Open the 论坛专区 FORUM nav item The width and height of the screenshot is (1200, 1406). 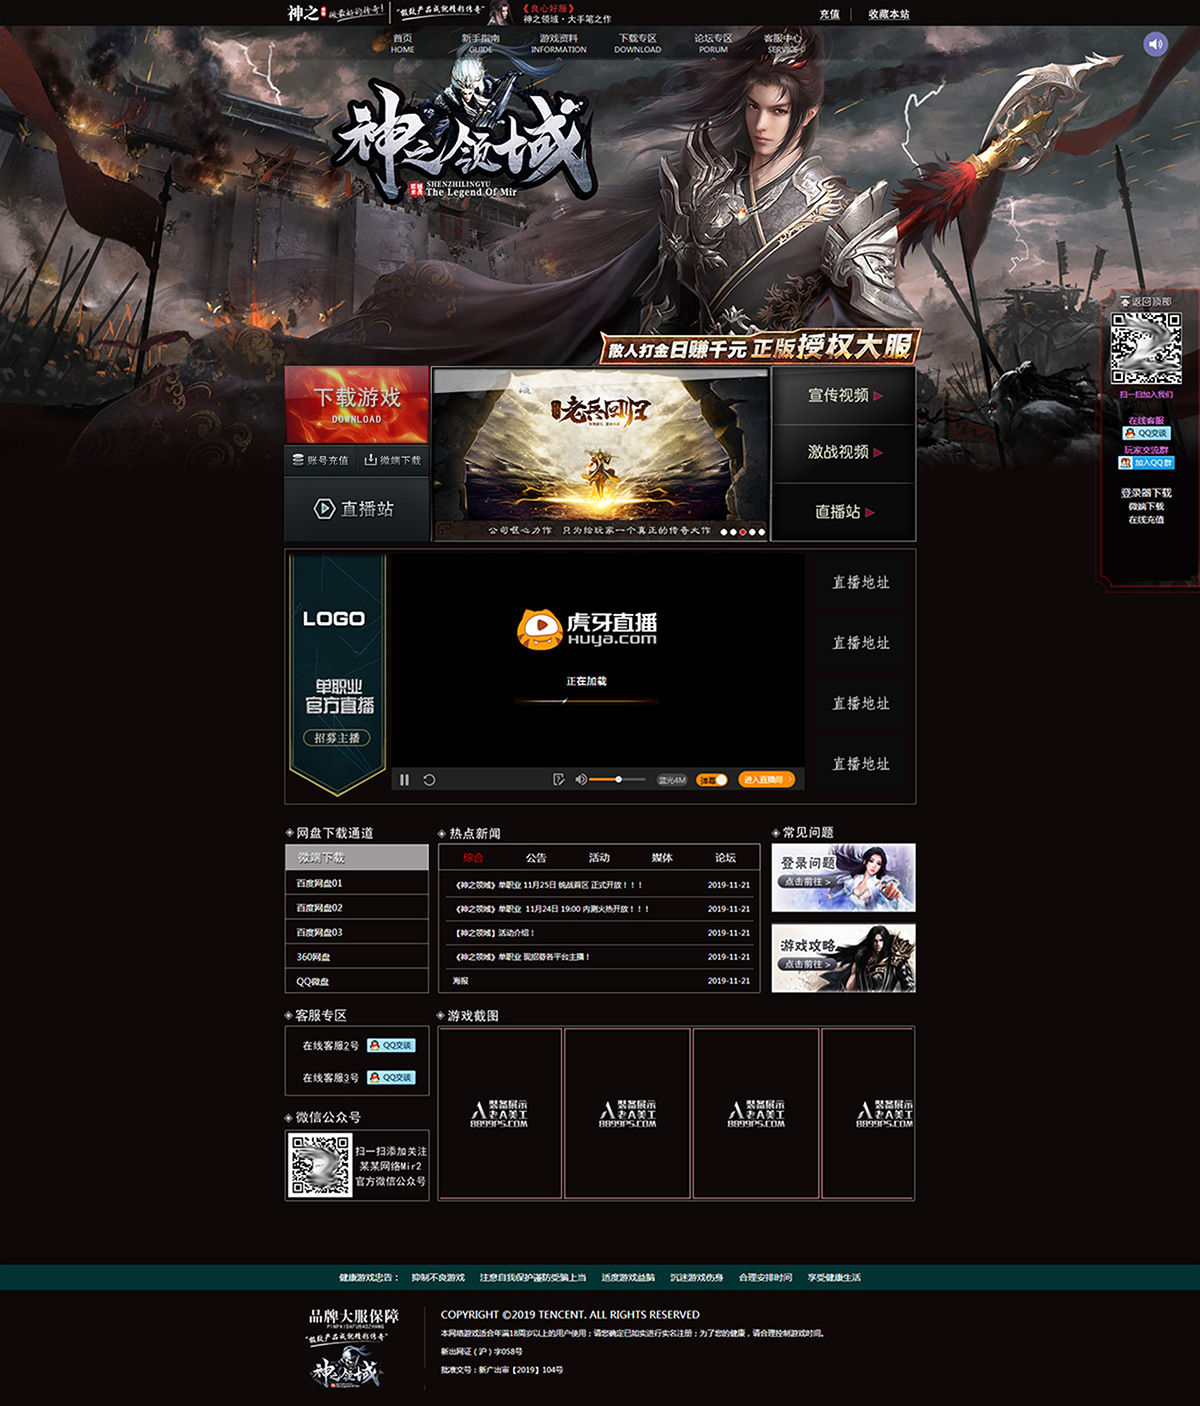tap(713, 43)
